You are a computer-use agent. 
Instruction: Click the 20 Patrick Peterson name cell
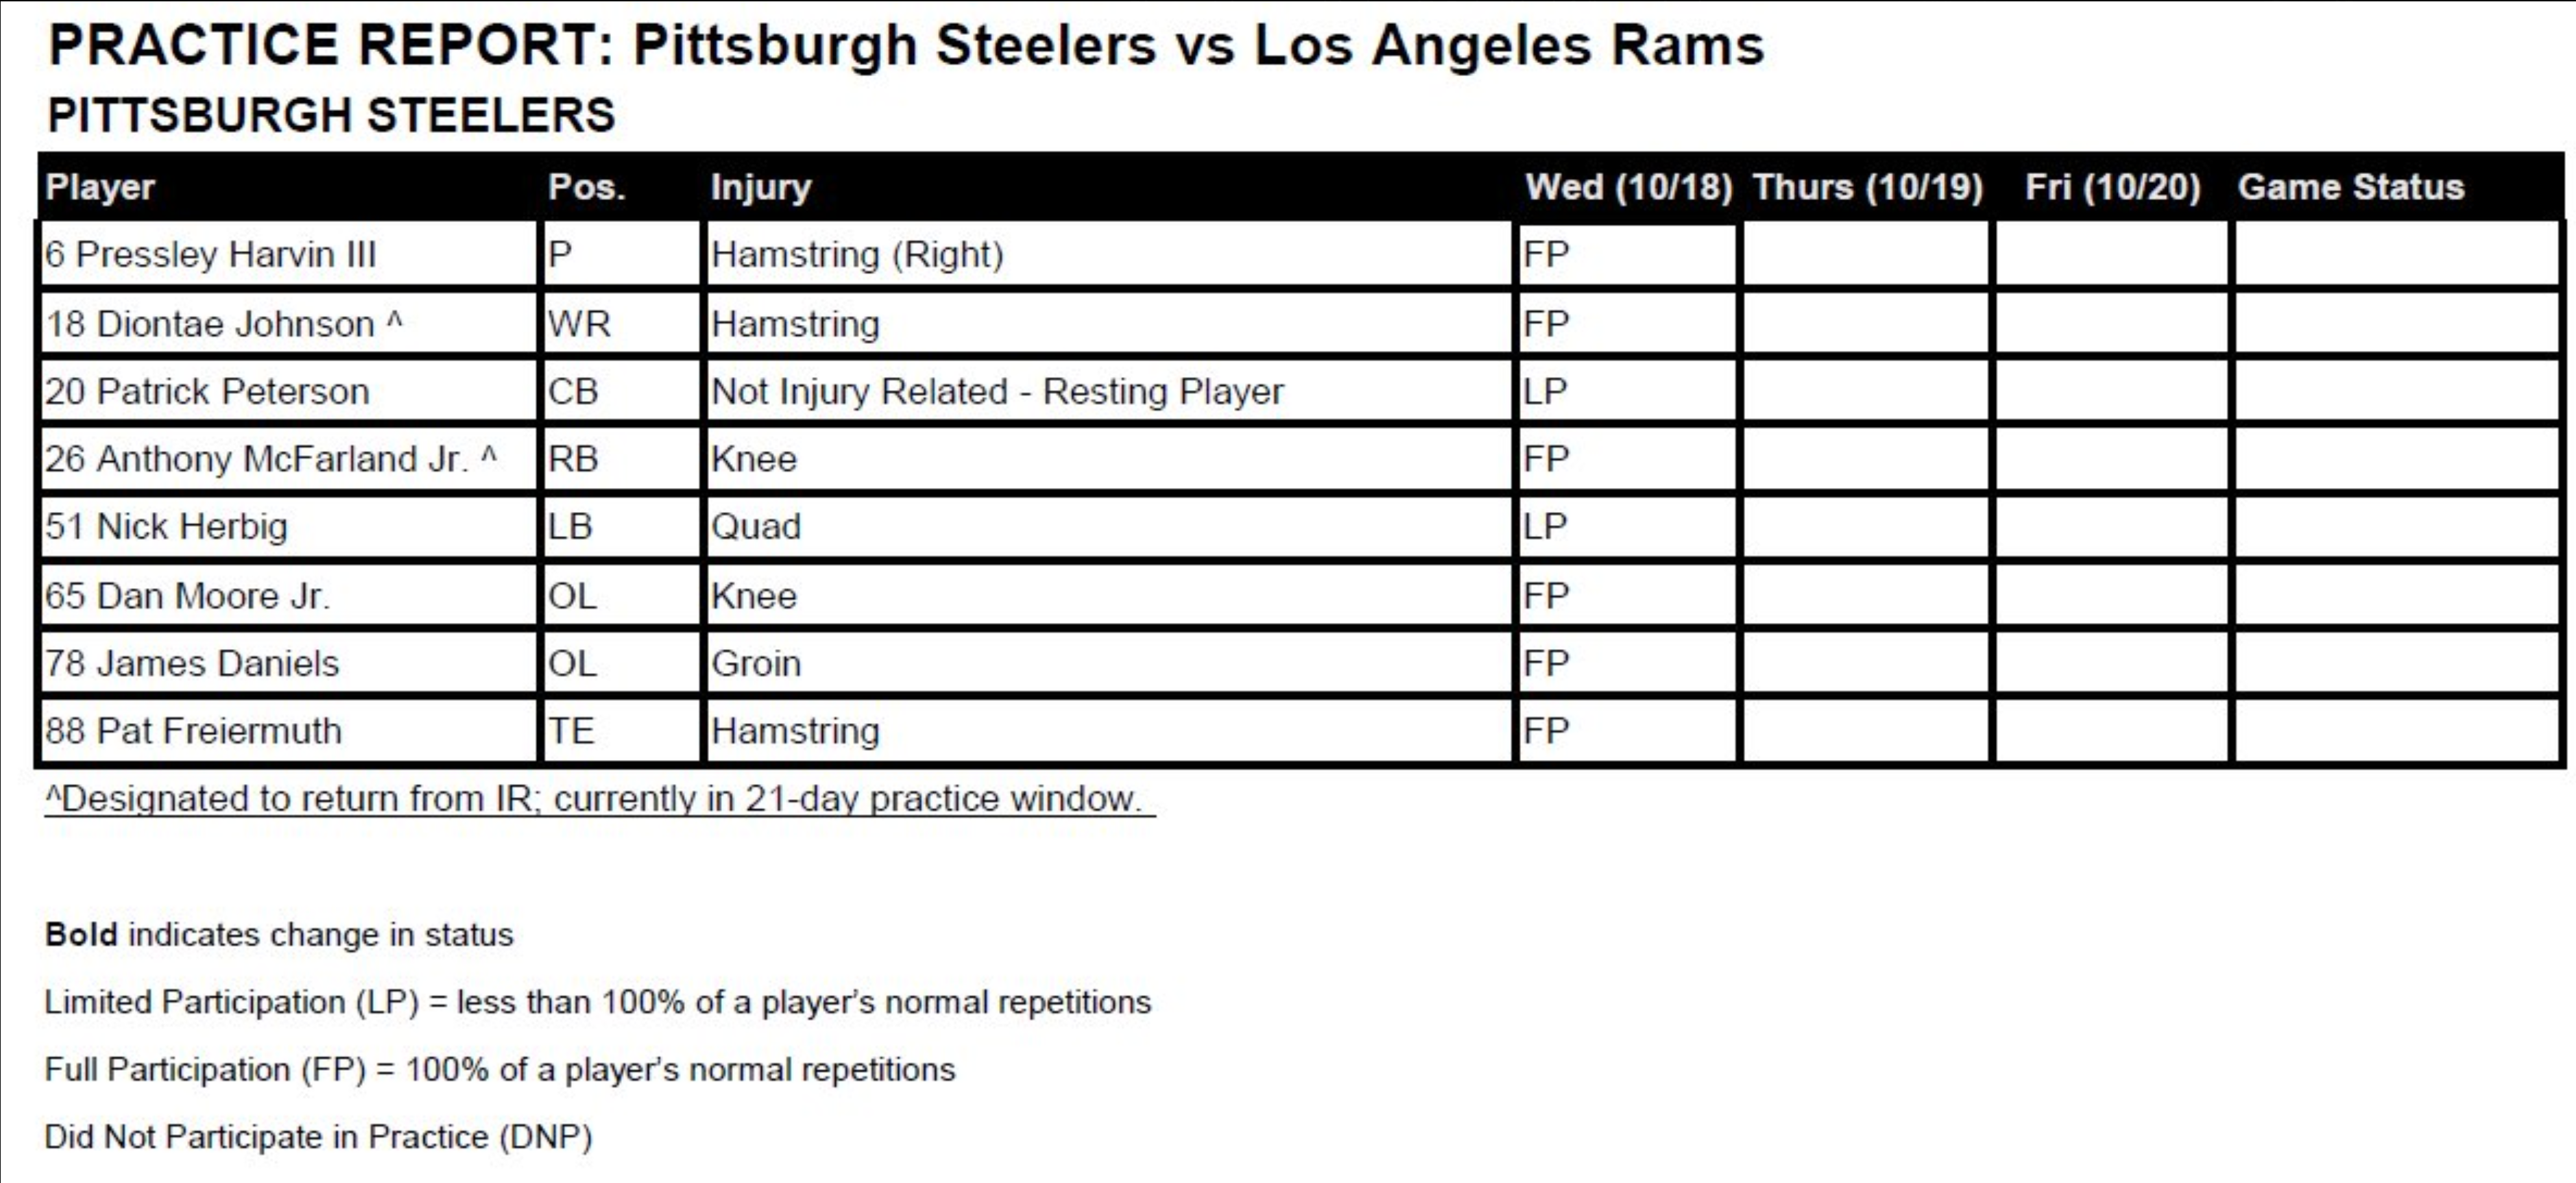click(x=207, y=391)
